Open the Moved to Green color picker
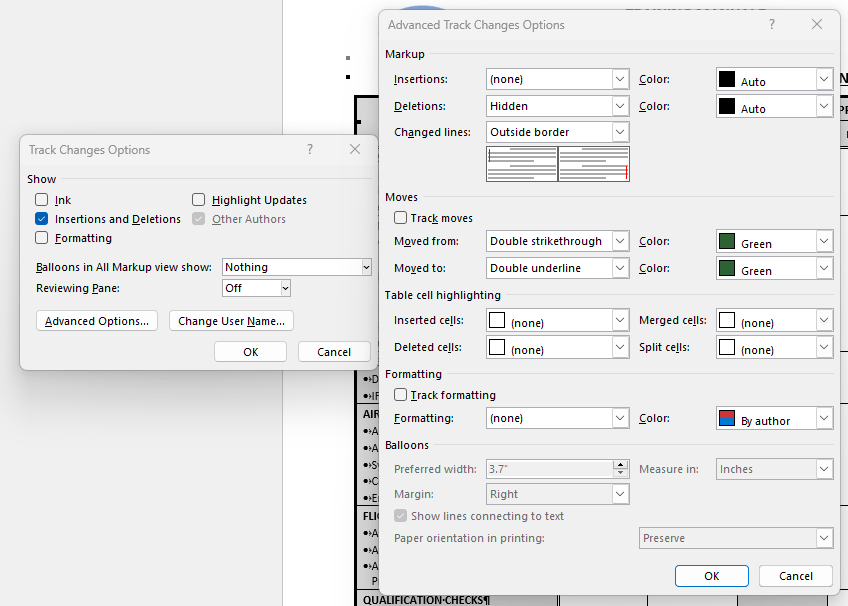This screenshot has width=848, height=606. point(774,268)
